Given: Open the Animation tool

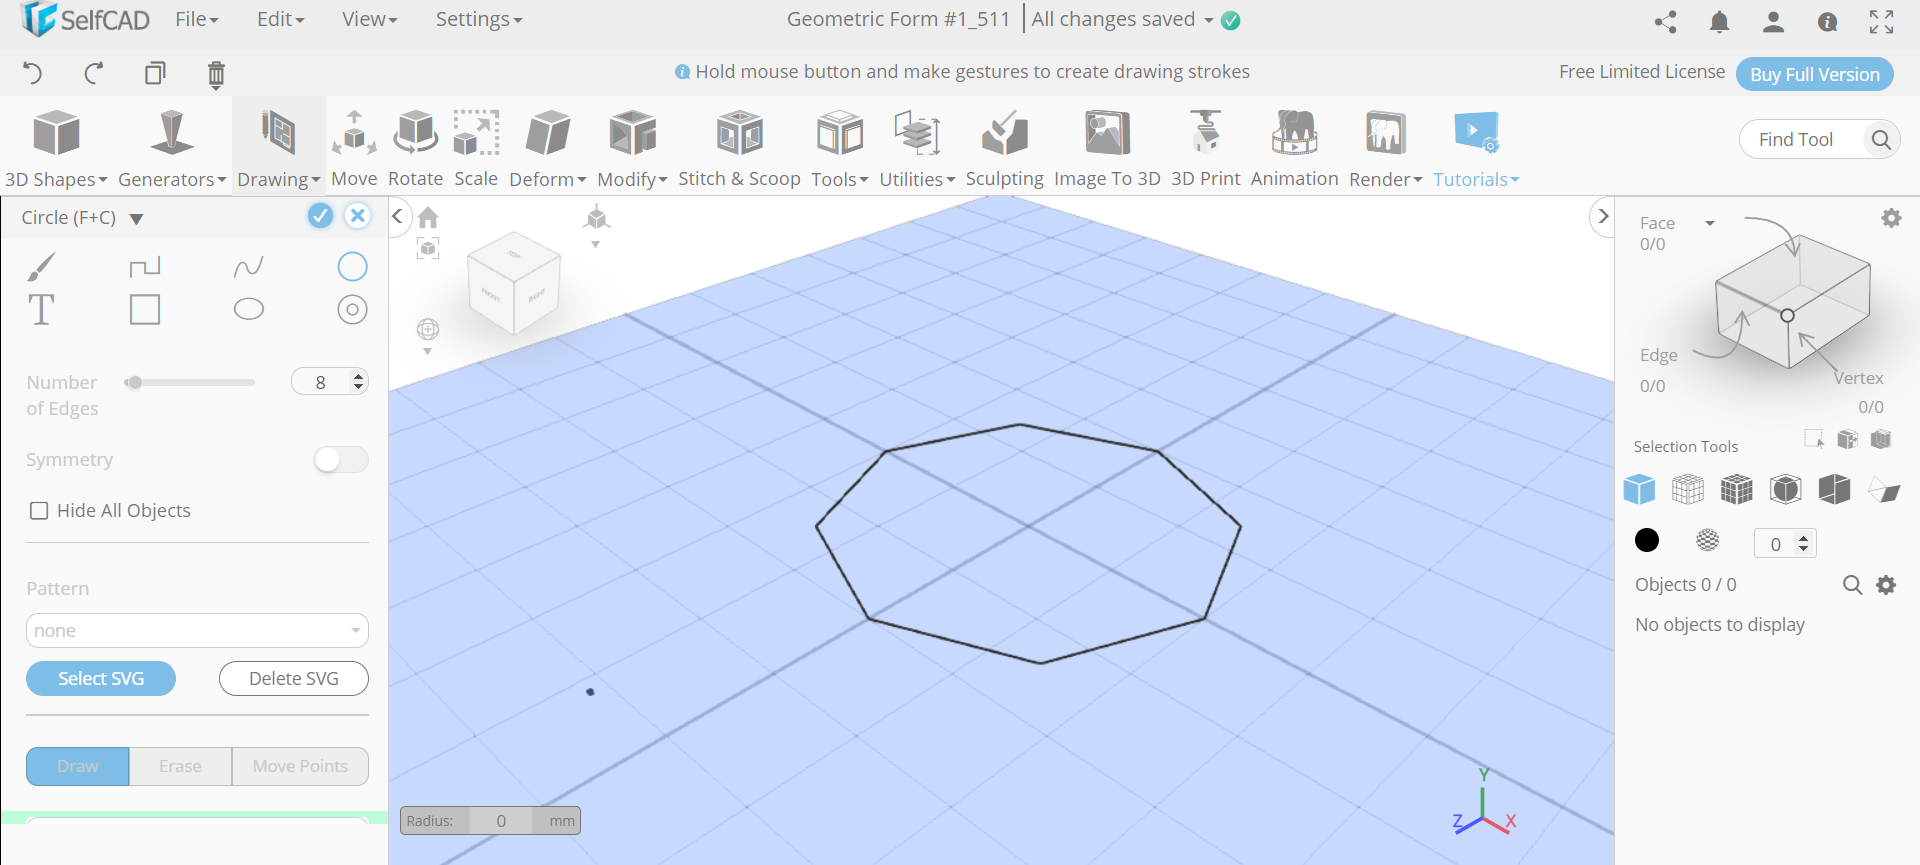Looking at the screenshot, I should point(1294,148).
